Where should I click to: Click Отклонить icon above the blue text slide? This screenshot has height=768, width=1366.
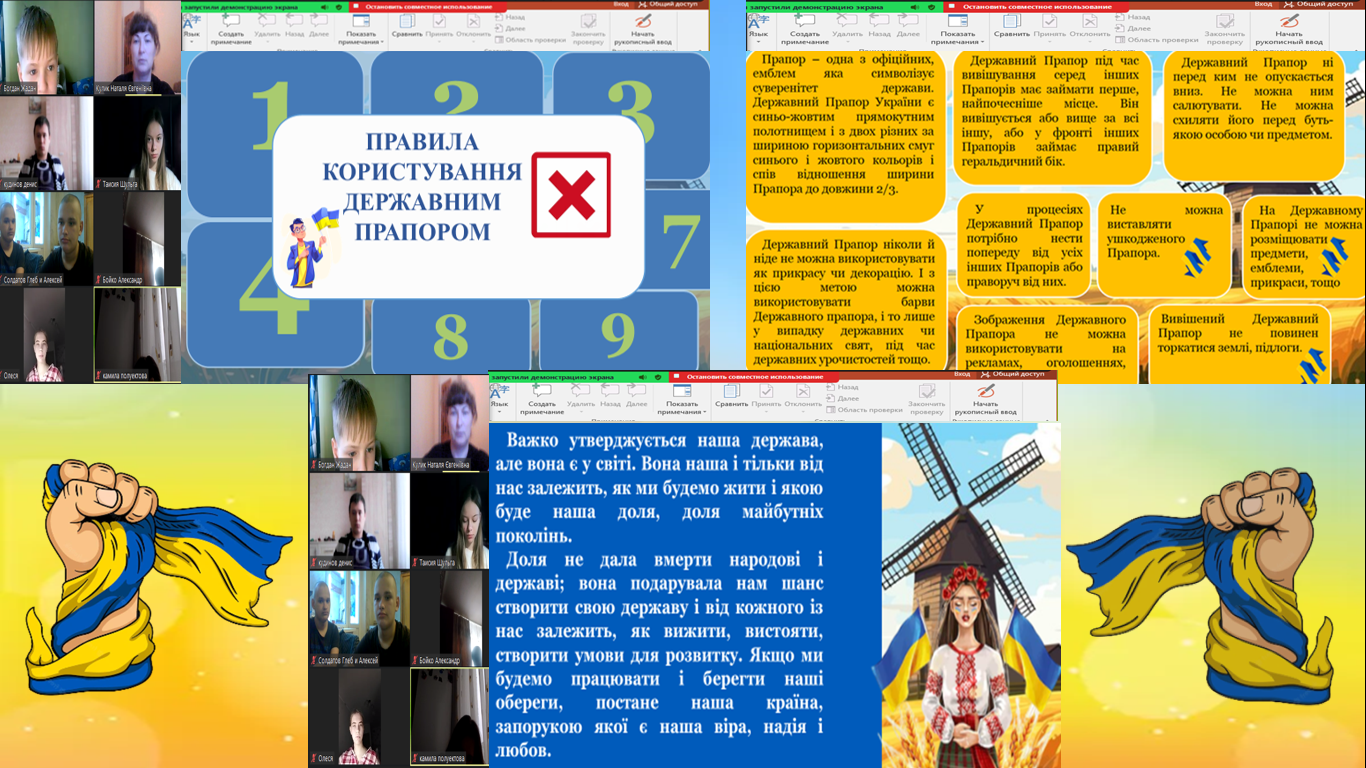(x=802, y=390)
